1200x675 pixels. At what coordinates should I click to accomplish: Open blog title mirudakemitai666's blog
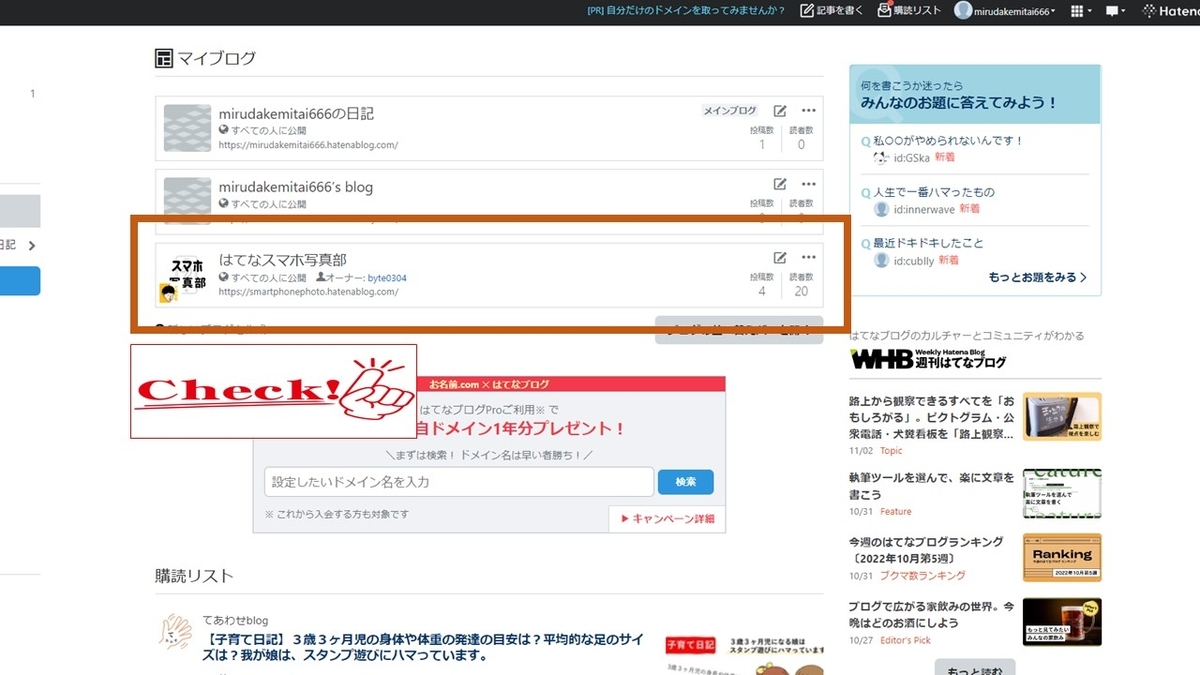tap(296, 187)
